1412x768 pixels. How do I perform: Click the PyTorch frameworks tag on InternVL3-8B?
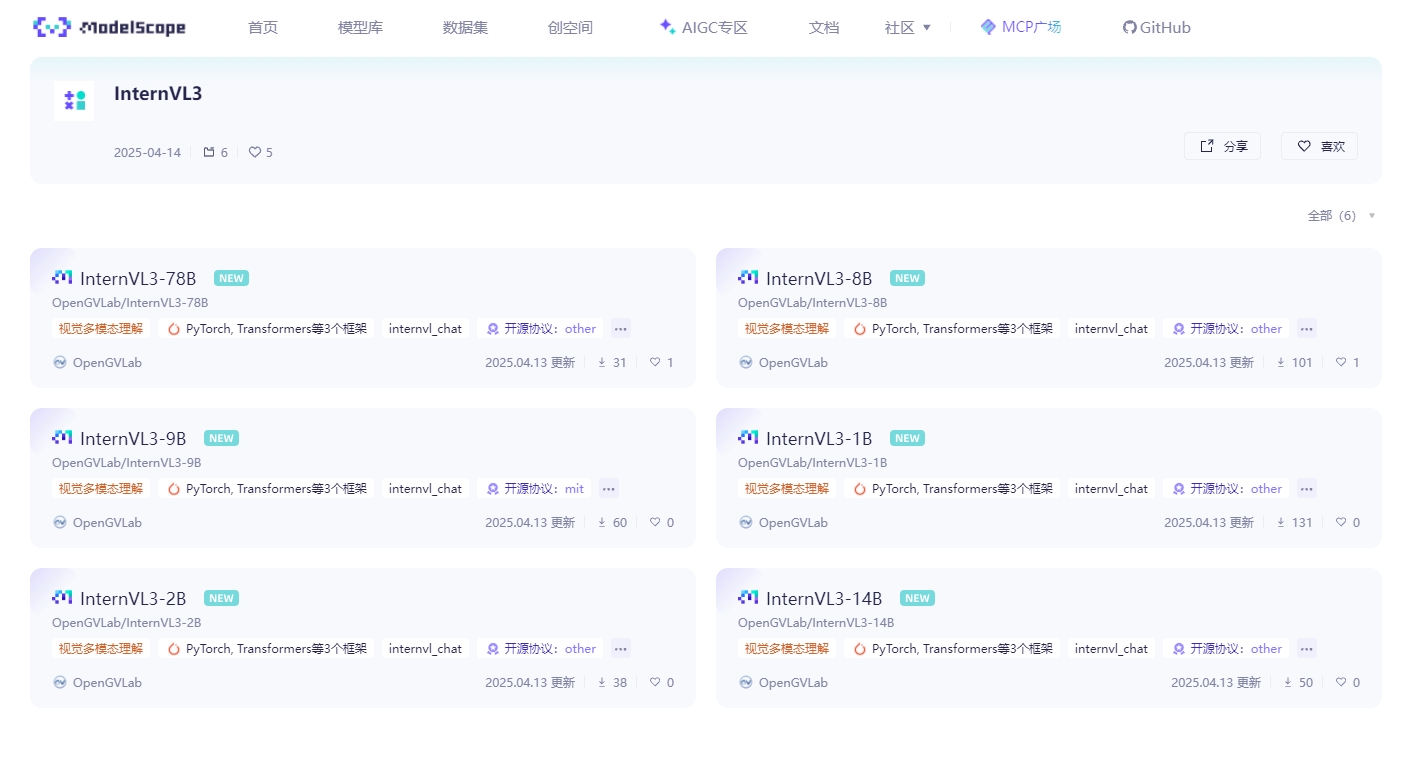pos(952,328)
